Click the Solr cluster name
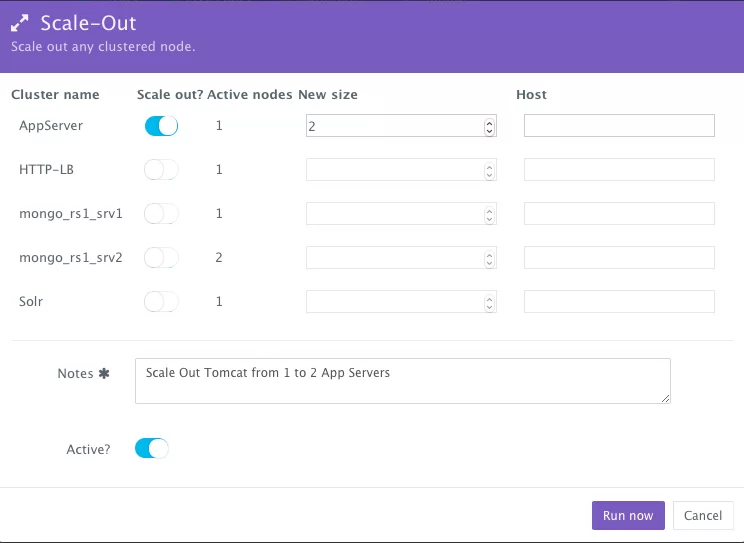The width and height of the screenshot is (744, 543). click(31, 301)
